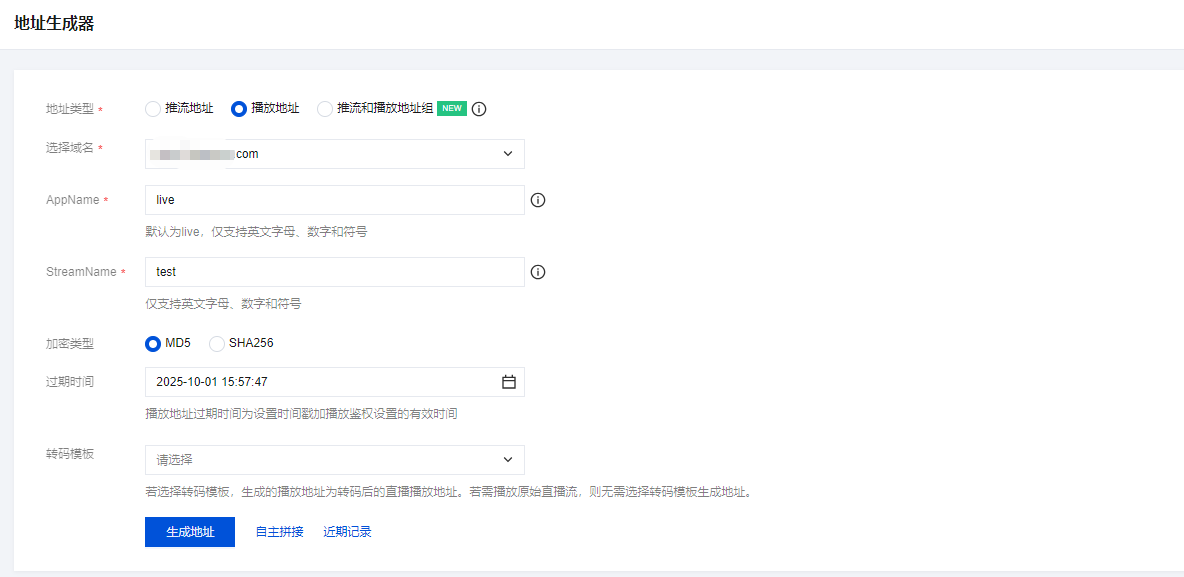This screenshot has height=577, width=1184.
Task: Select the 播放地址 radio option
Action: click(x=239, y=109)
